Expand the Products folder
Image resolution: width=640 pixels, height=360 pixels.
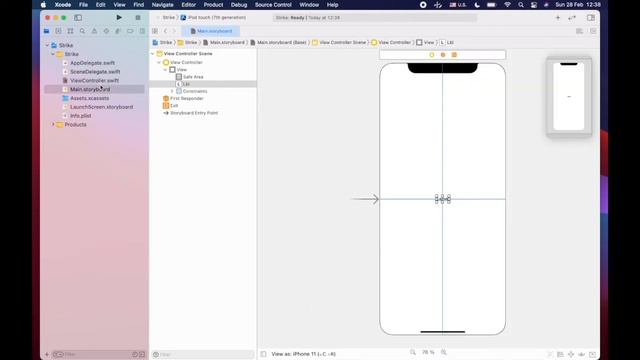pyautogui.click(x=53, y=124)
